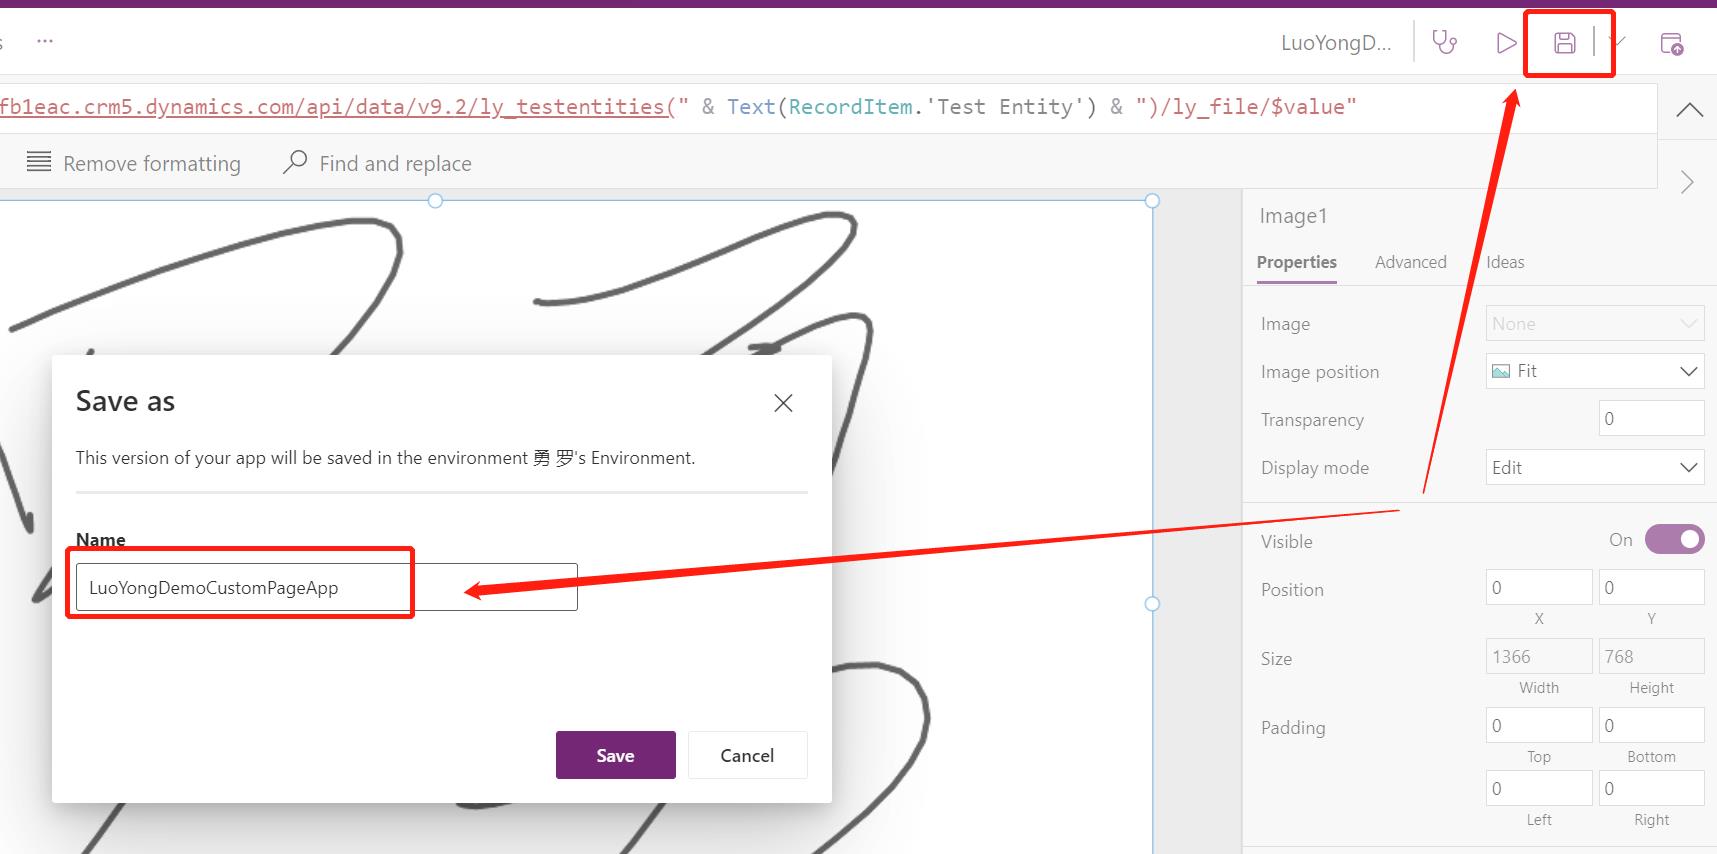
Task: Click the LuoYongD... app name label
Action: point(1336,43)
